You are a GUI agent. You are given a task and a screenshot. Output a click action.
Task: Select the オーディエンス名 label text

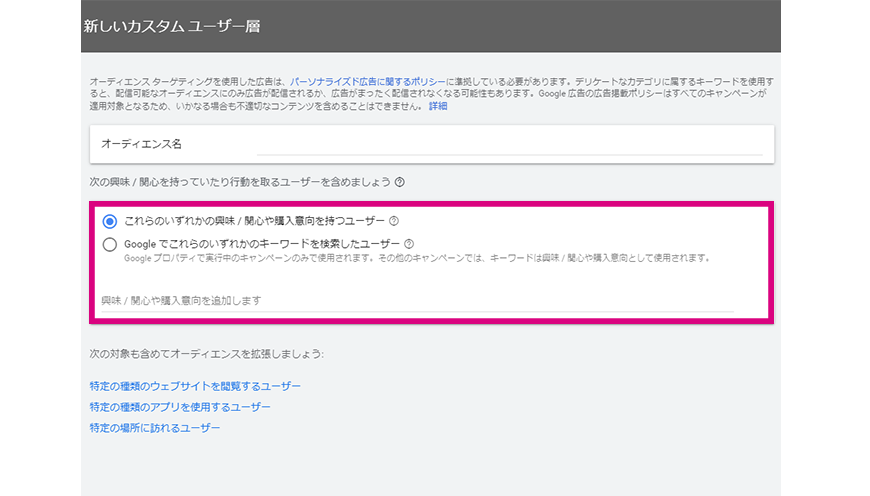[141, 144]
